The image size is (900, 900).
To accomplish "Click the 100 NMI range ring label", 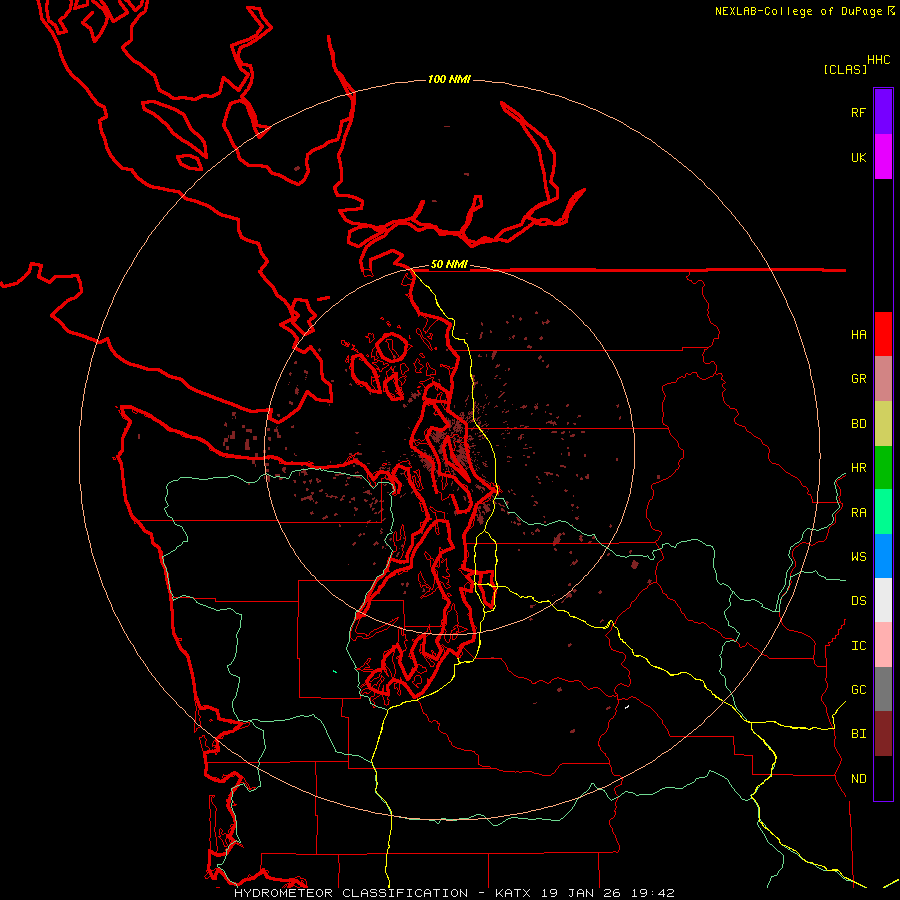I will pos(449,79).
